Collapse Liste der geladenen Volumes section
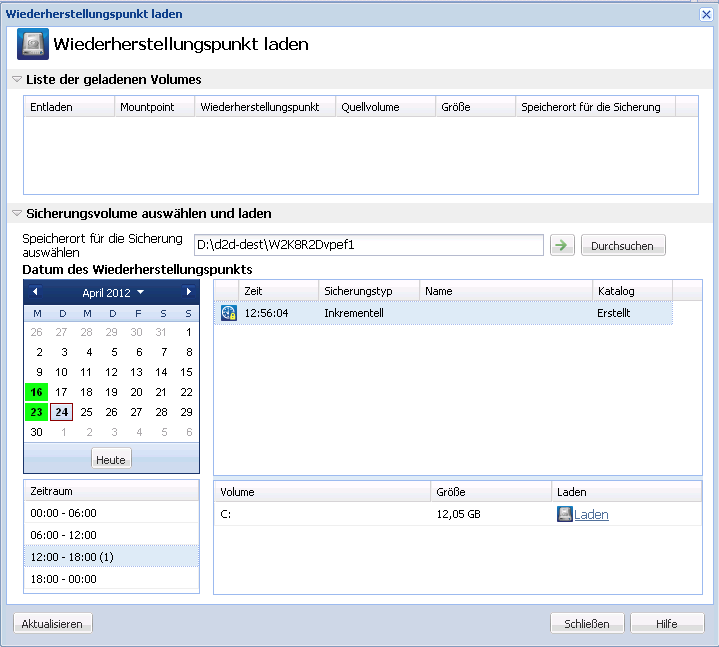The width and height of the screenshot is (719, 647). 17,79
